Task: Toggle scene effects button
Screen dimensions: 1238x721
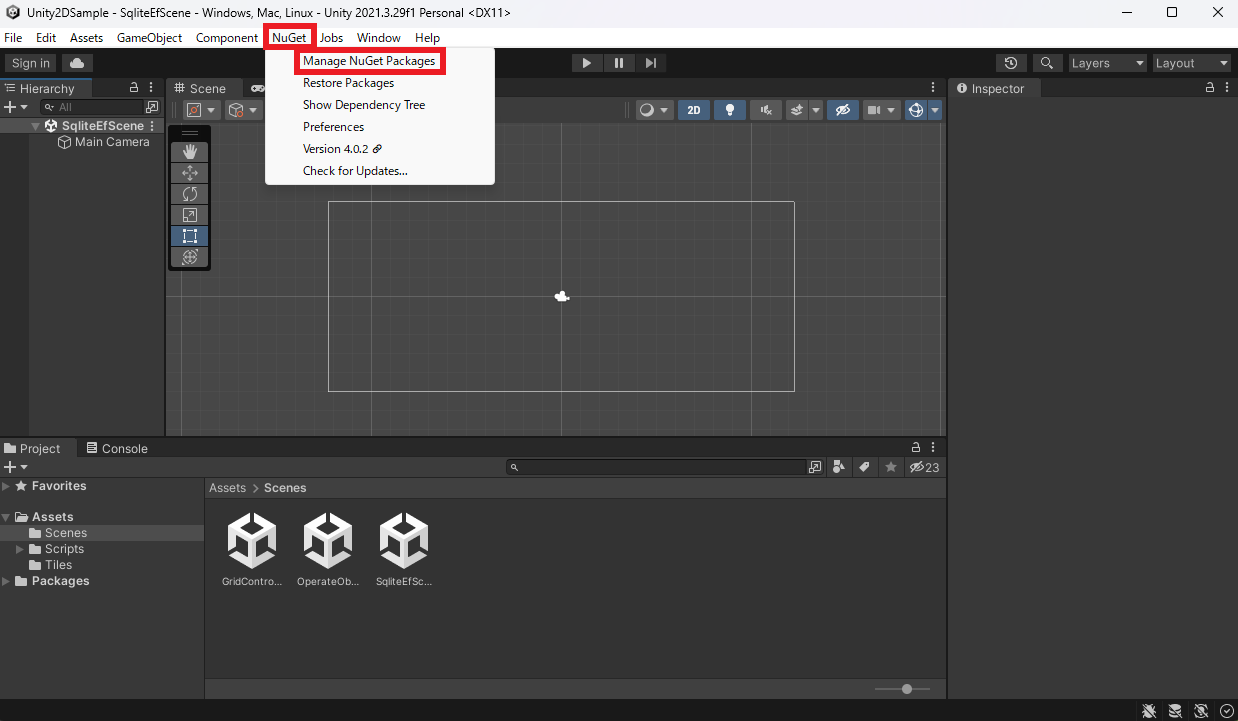Action: [797, 110]
